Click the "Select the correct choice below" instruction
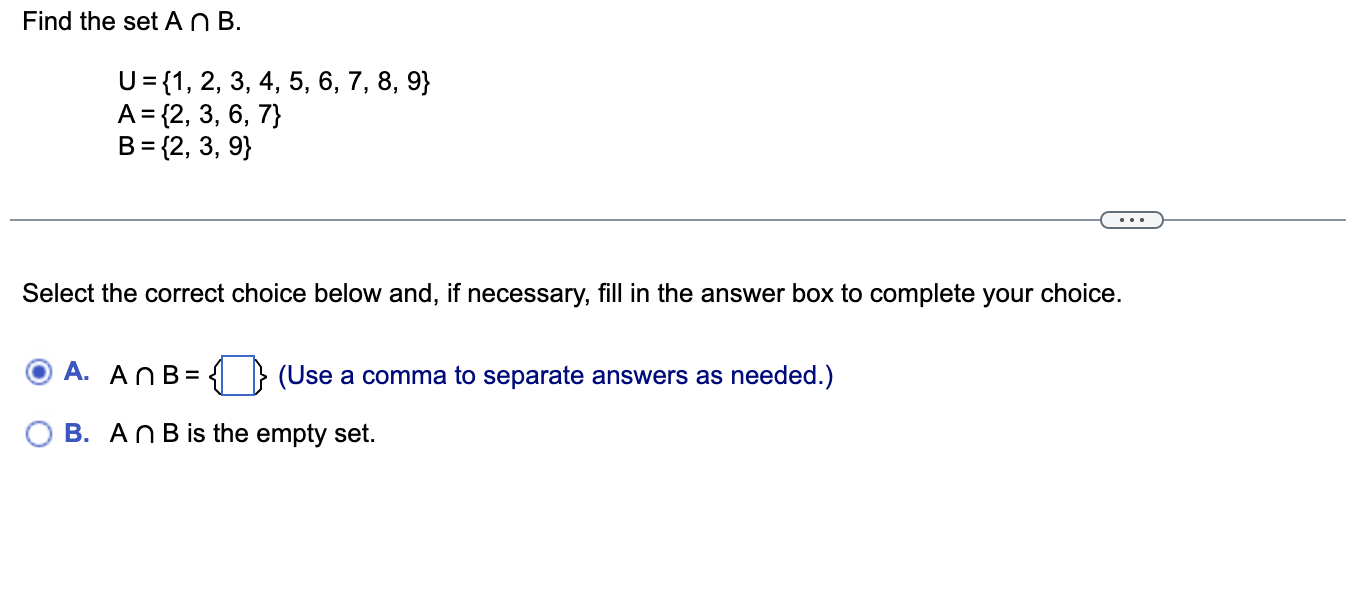The image size is (1346, 598). click(571, 293)
